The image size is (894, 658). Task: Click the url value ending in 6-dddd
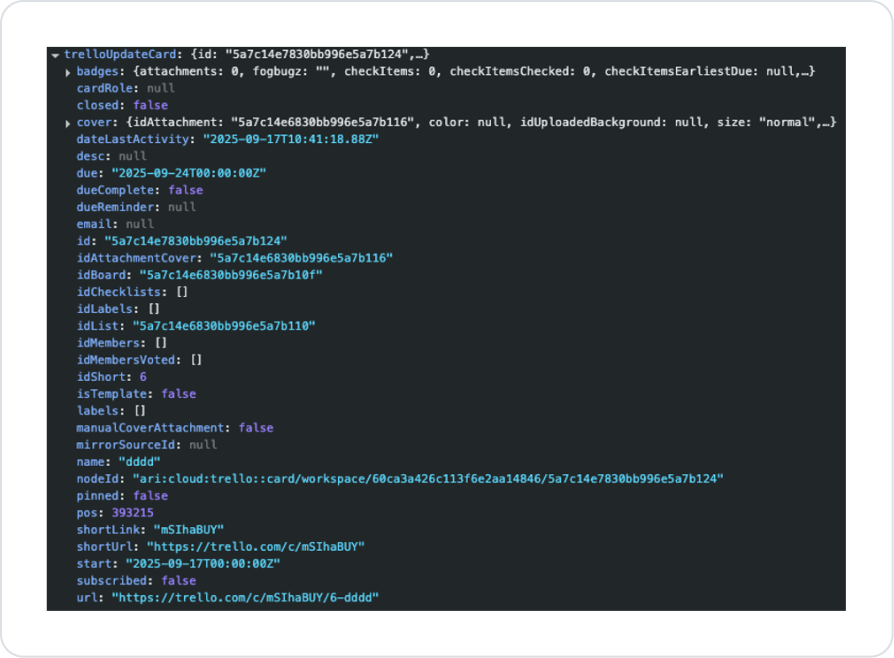coord(245,598)
